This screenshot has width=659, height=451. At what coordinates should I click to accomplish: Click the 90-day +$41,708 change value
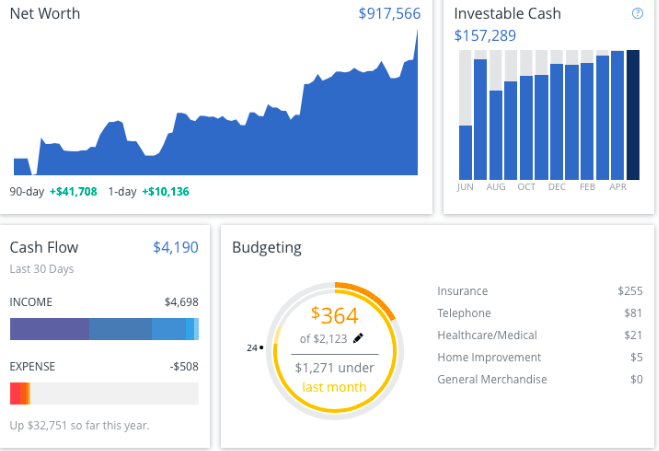tap(74, 192)
